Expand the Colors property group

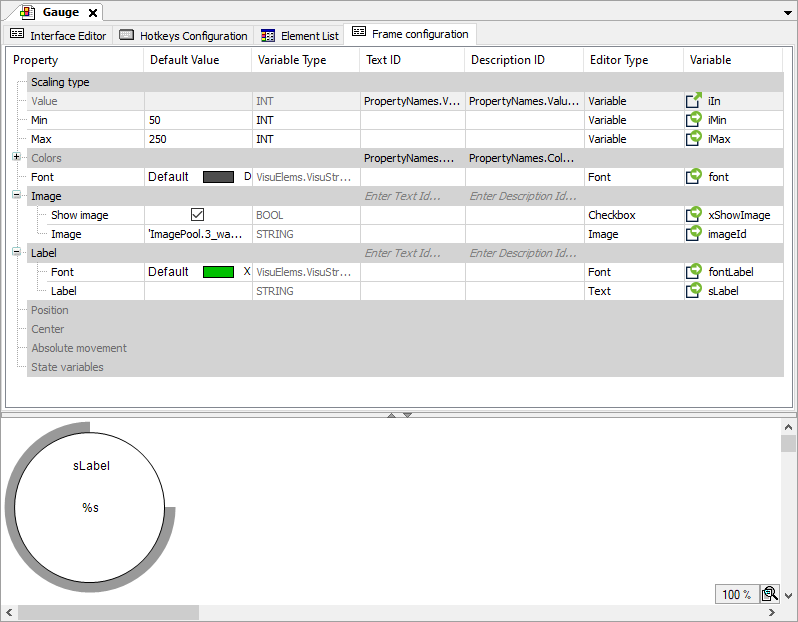coord(16,158)
